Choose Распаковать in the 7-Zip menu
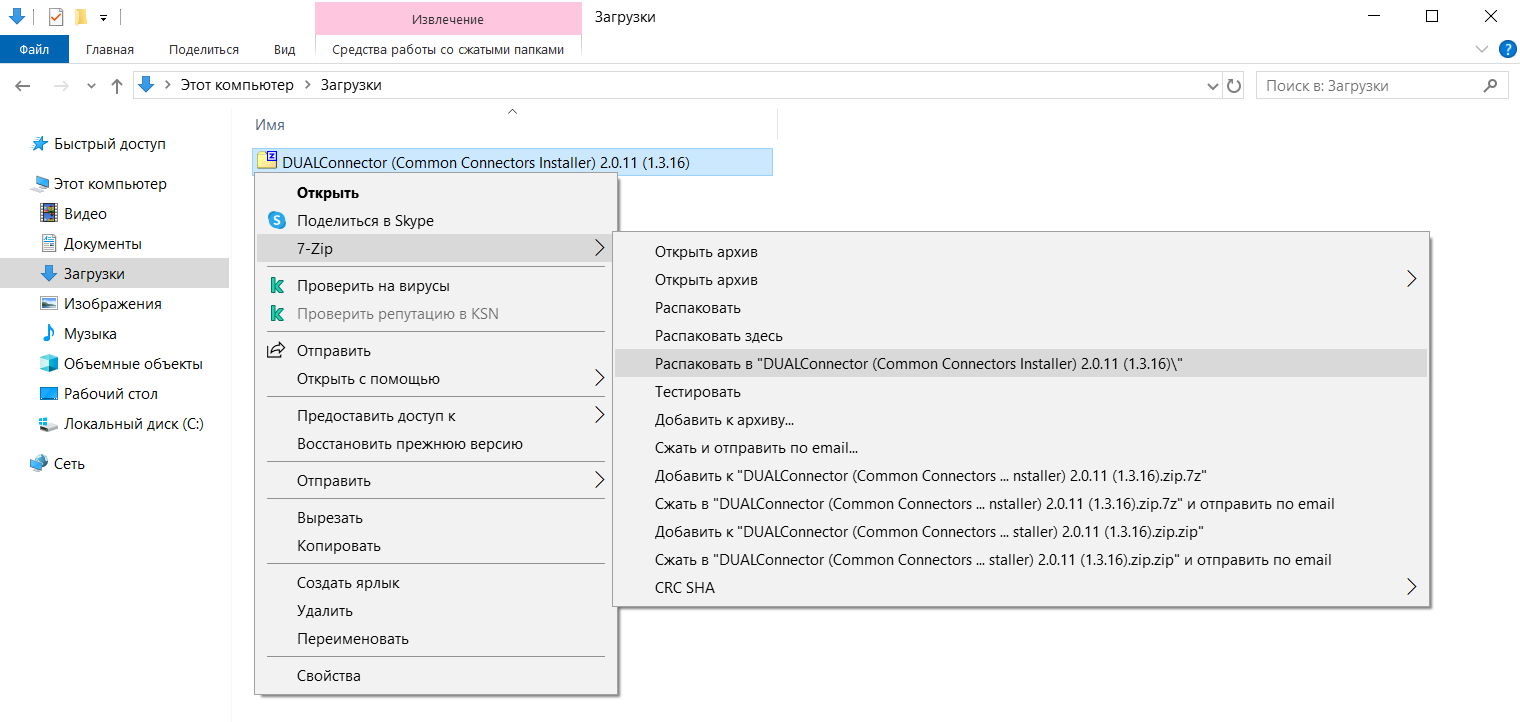Viewport: 1520px width, 722px height. [1021, 308]
